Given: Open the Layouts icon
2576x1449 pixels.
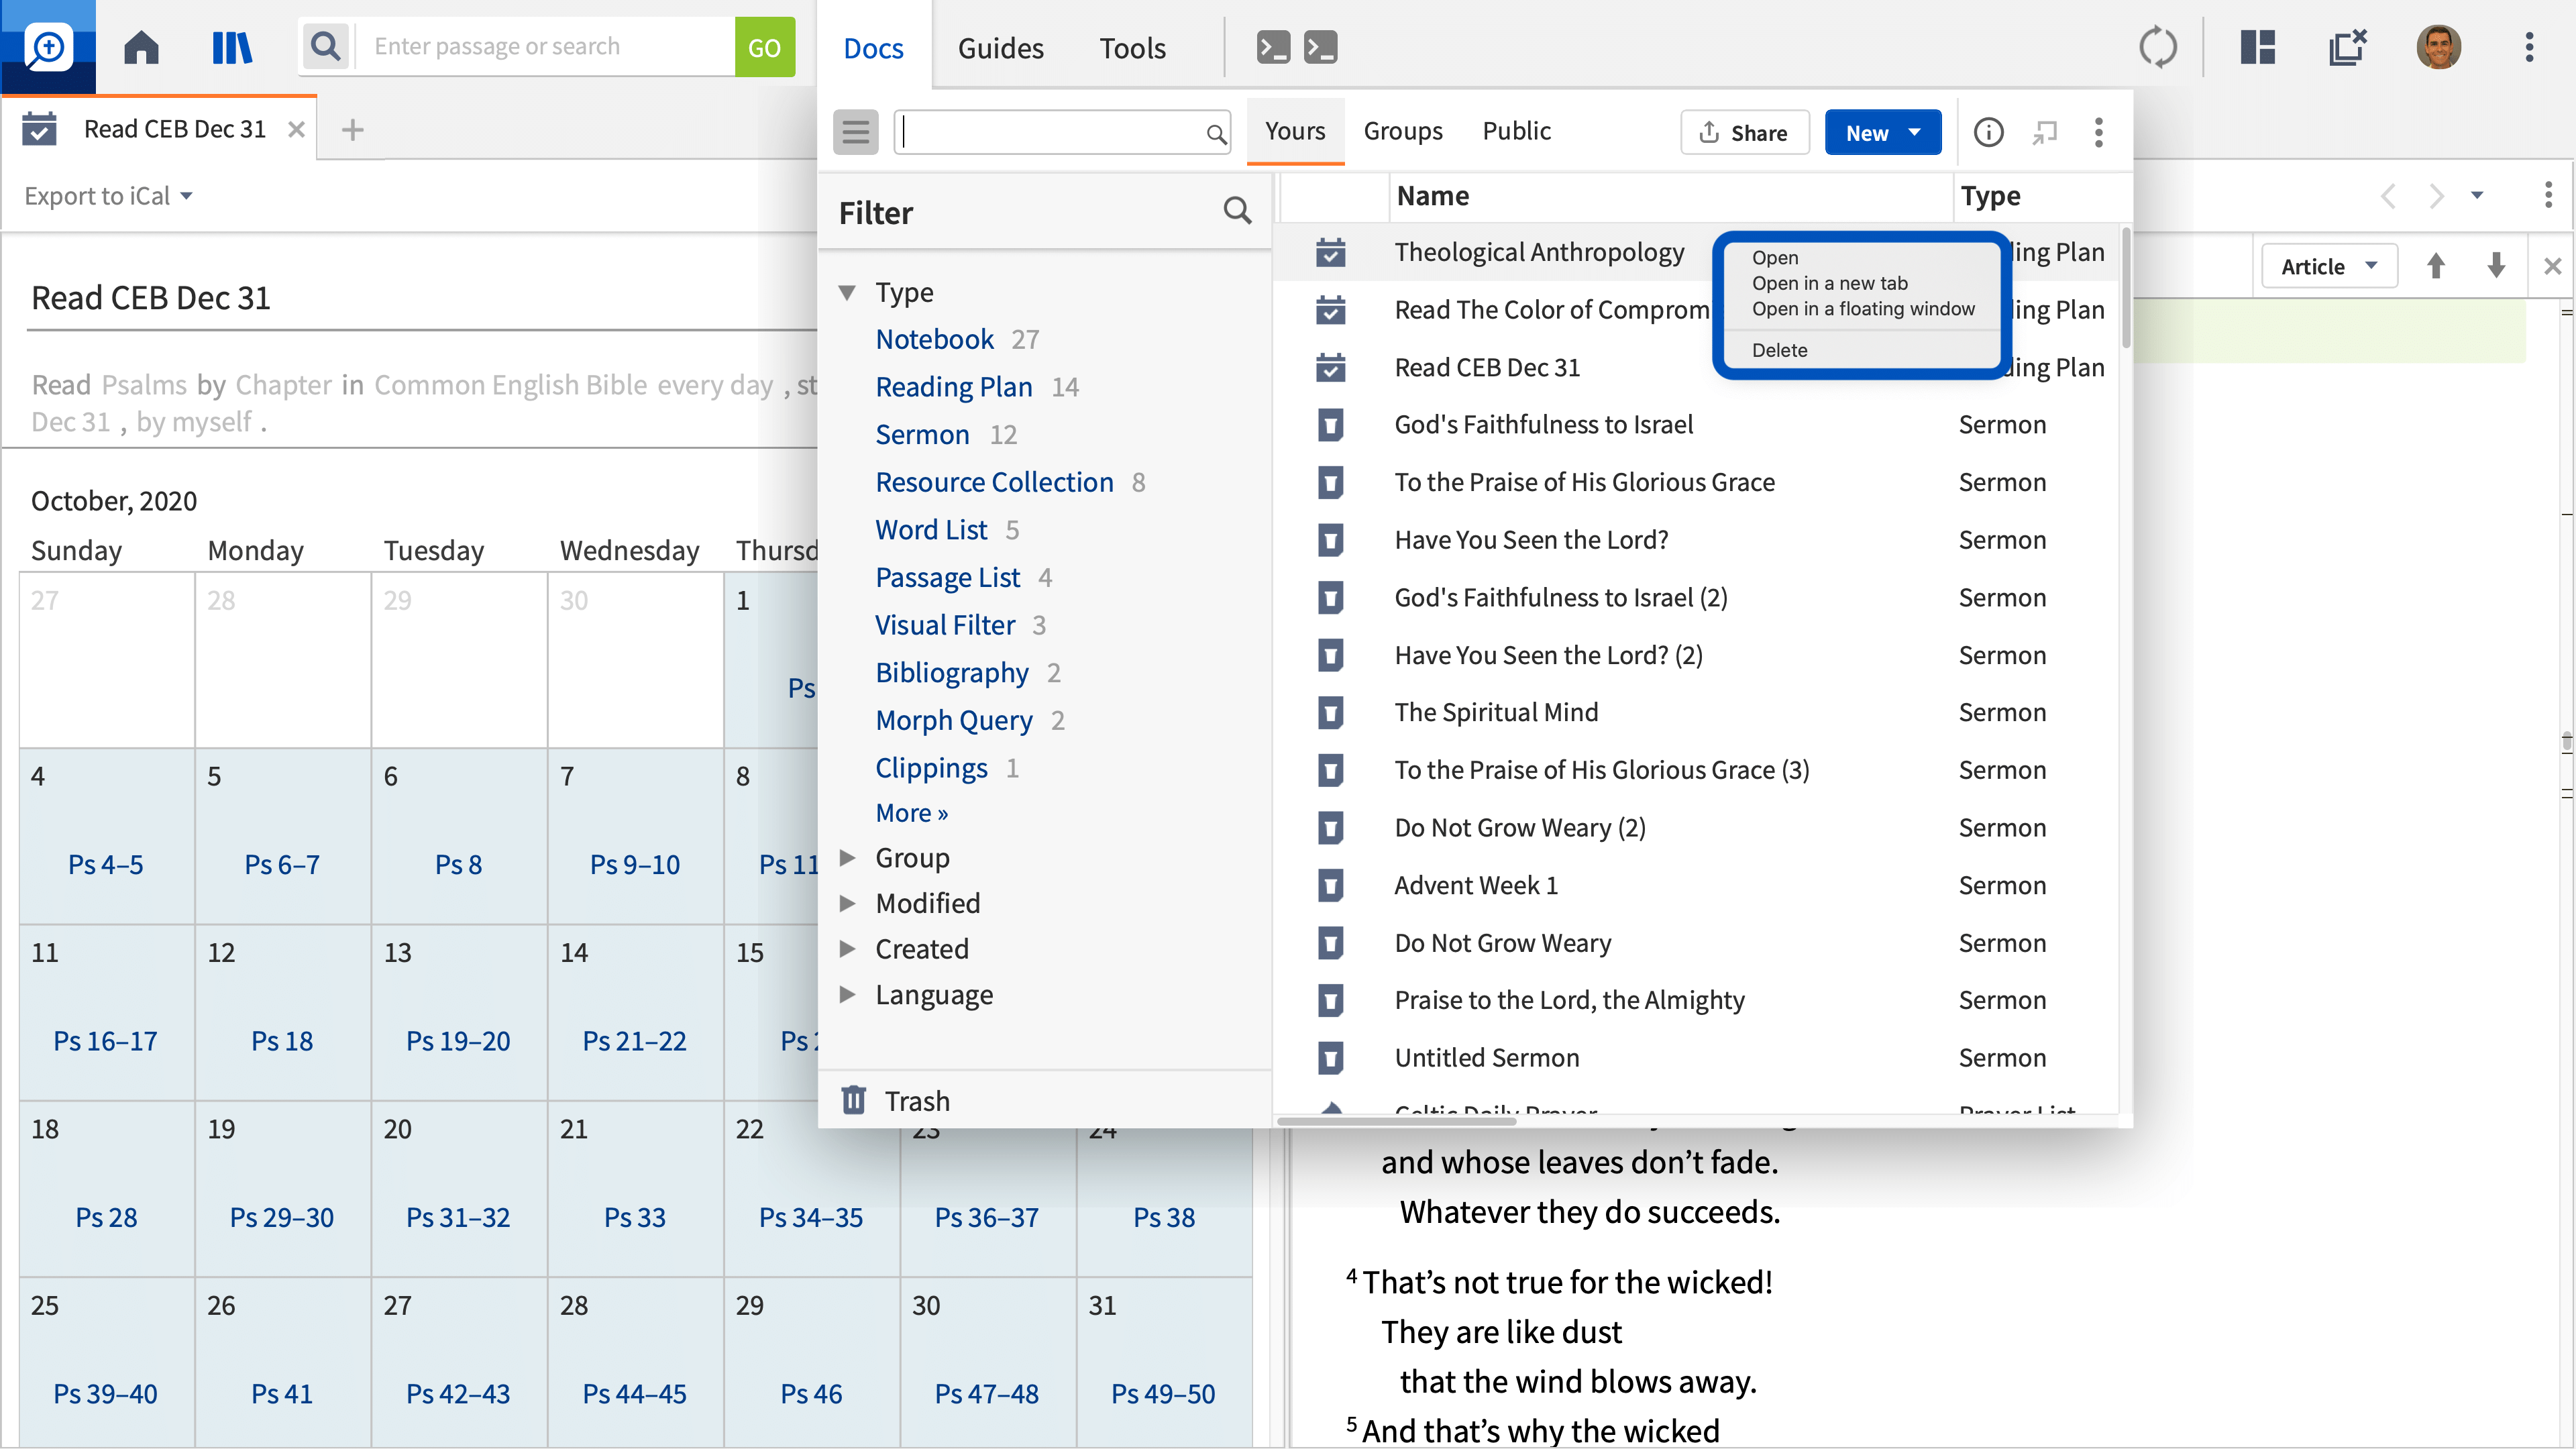Looking at the screenshot, I should (x=2257, y=47).
